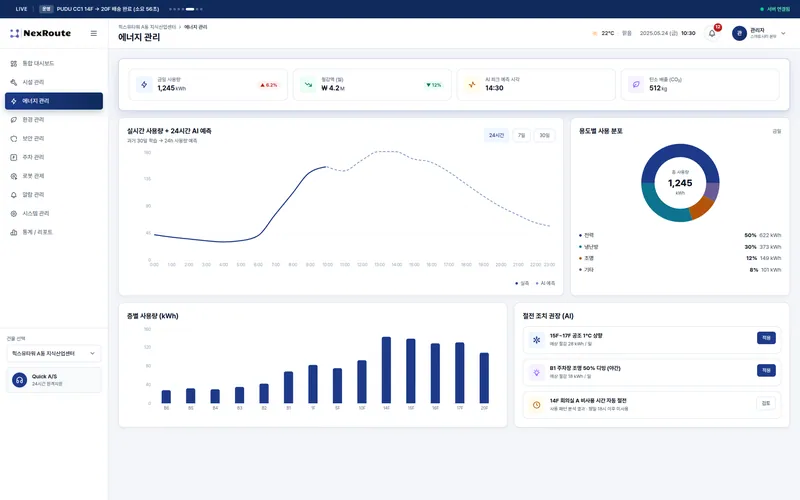Click the 주차 관리 parking icon
This screenshot has width=800, height=500.
tap(14, 157)
